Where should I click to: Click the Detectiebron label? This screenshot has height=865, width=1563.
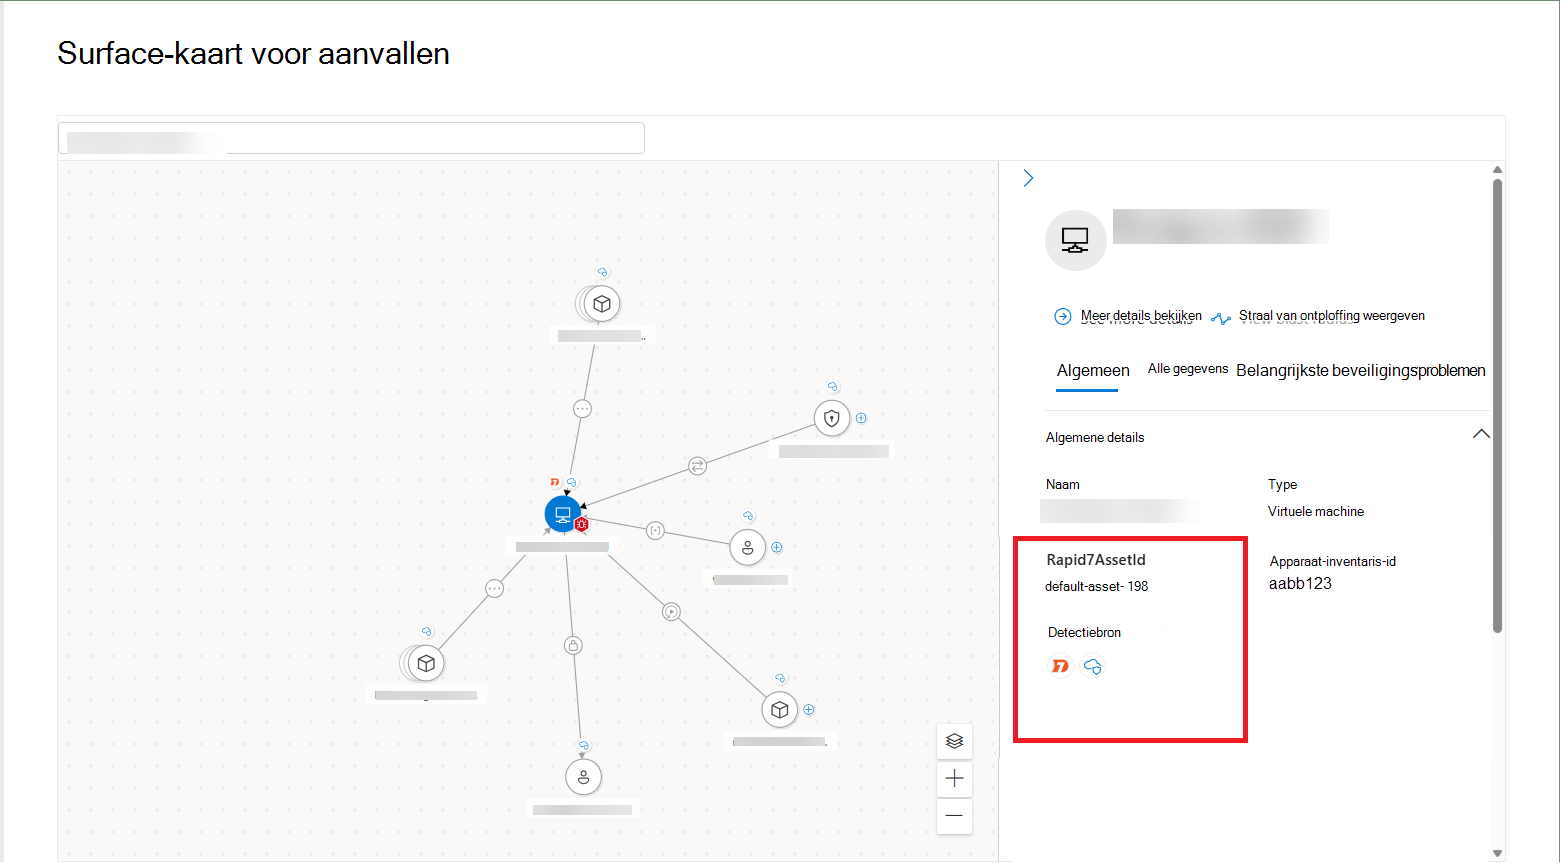pos(1084,633)
